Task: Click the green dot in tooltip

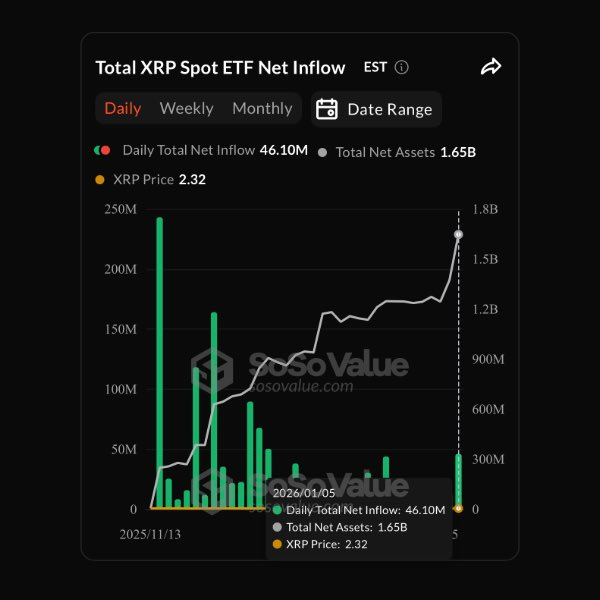Action: click(277, 510)
